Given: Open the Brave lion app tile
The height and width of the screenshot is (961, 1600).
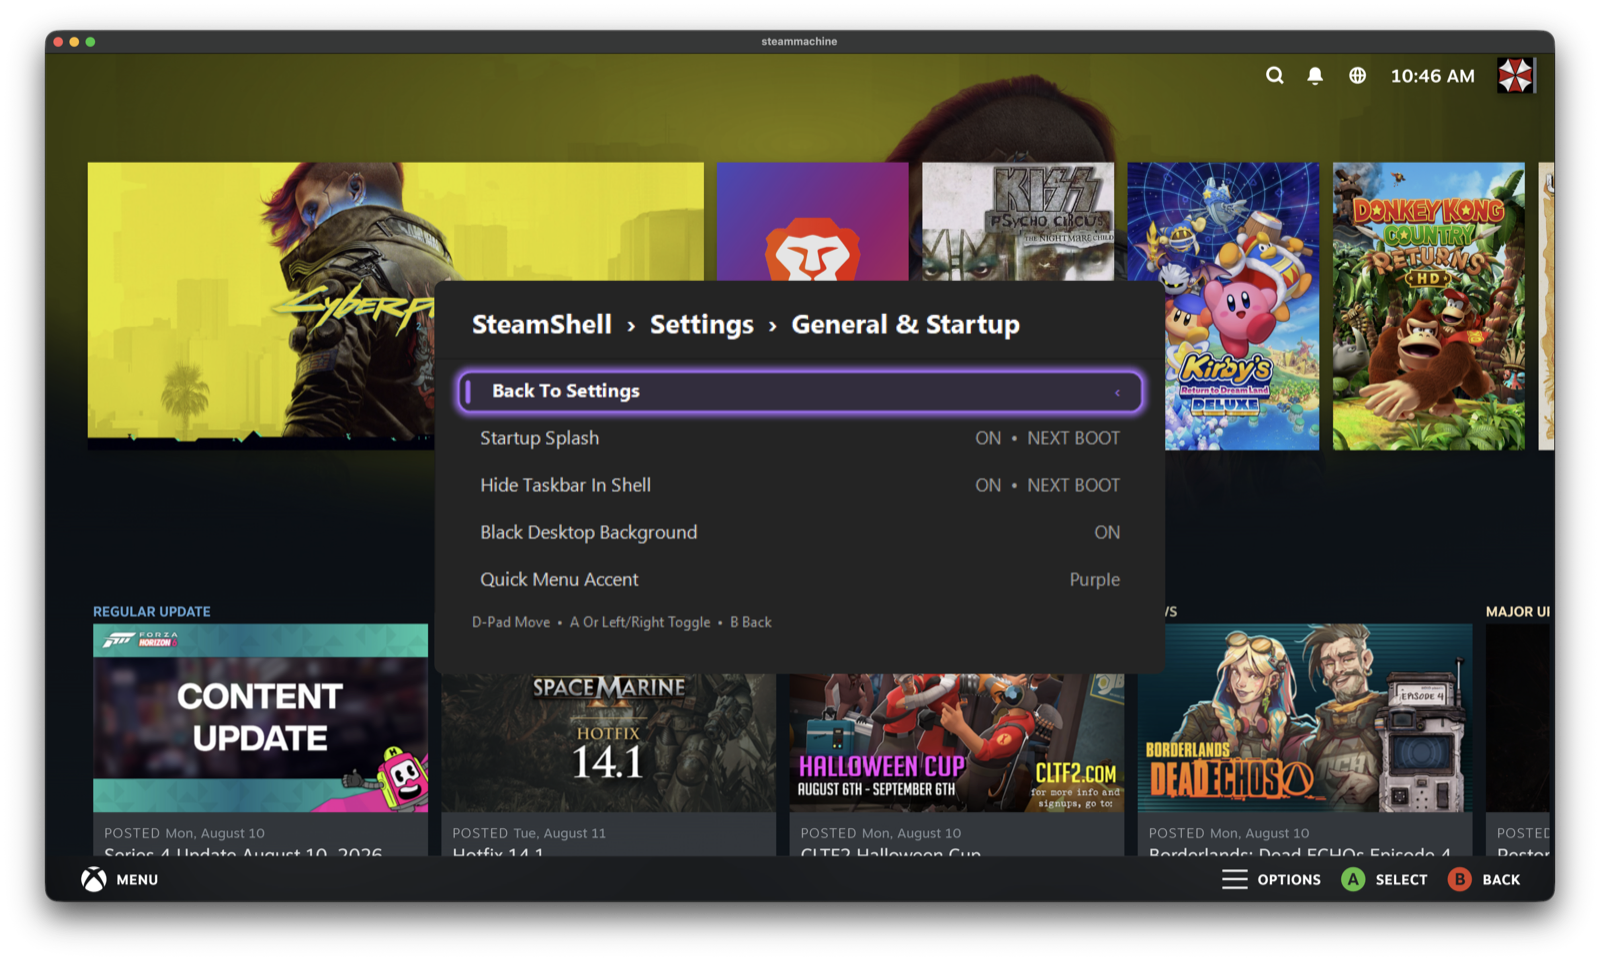Looking at the screenshot, I should 812,222.
